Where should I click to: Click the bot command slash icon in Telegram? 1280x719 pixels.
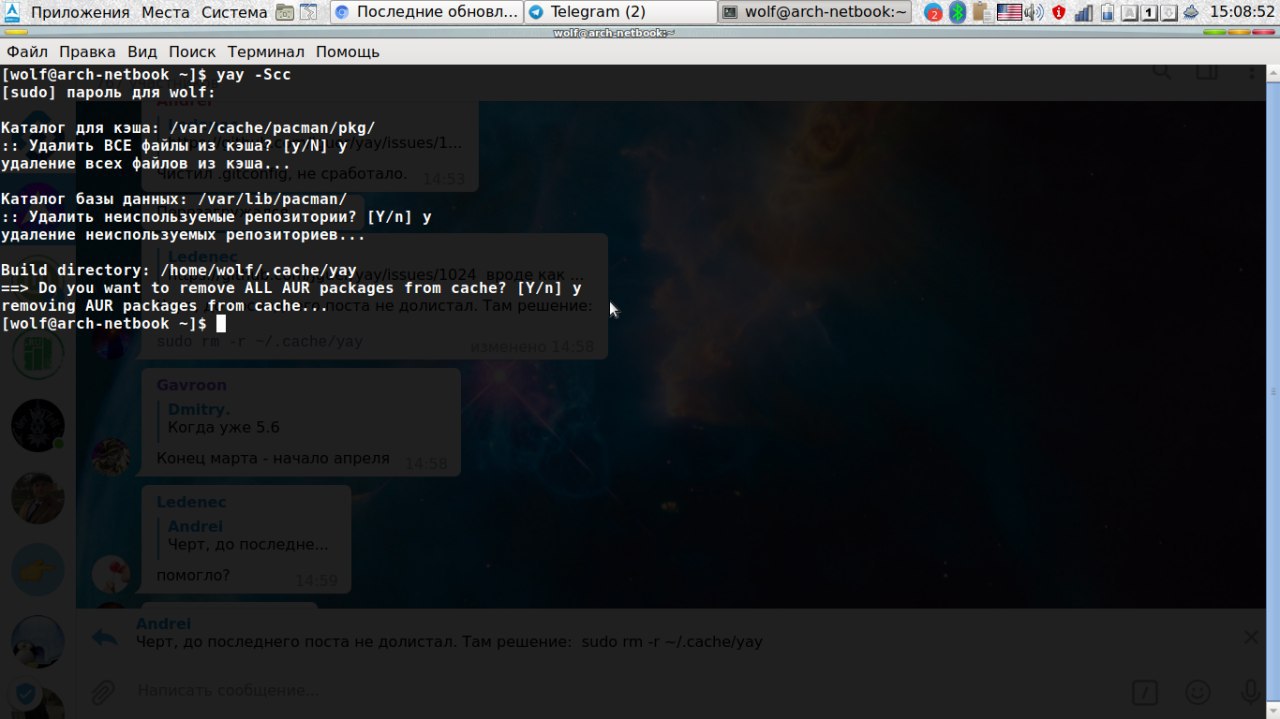tap(1145, 692)
